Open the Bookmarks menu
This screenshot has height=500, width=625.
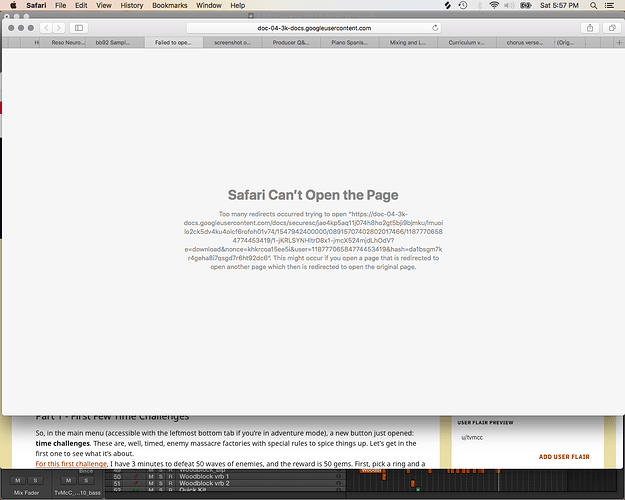[x=170, y=5]
